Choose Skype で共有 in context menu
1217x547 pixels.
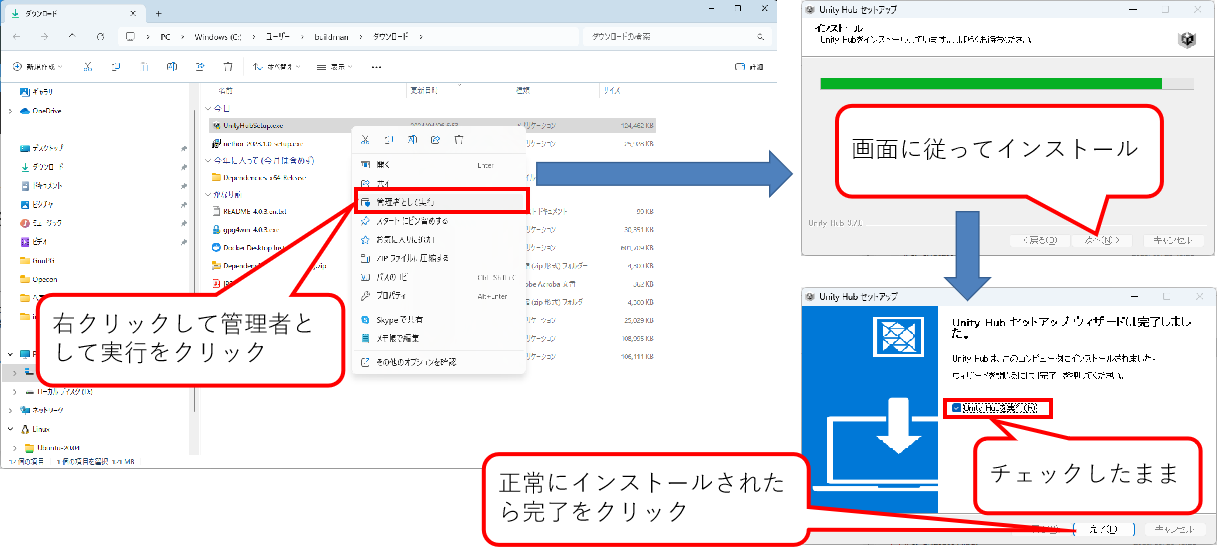point(438,319)
